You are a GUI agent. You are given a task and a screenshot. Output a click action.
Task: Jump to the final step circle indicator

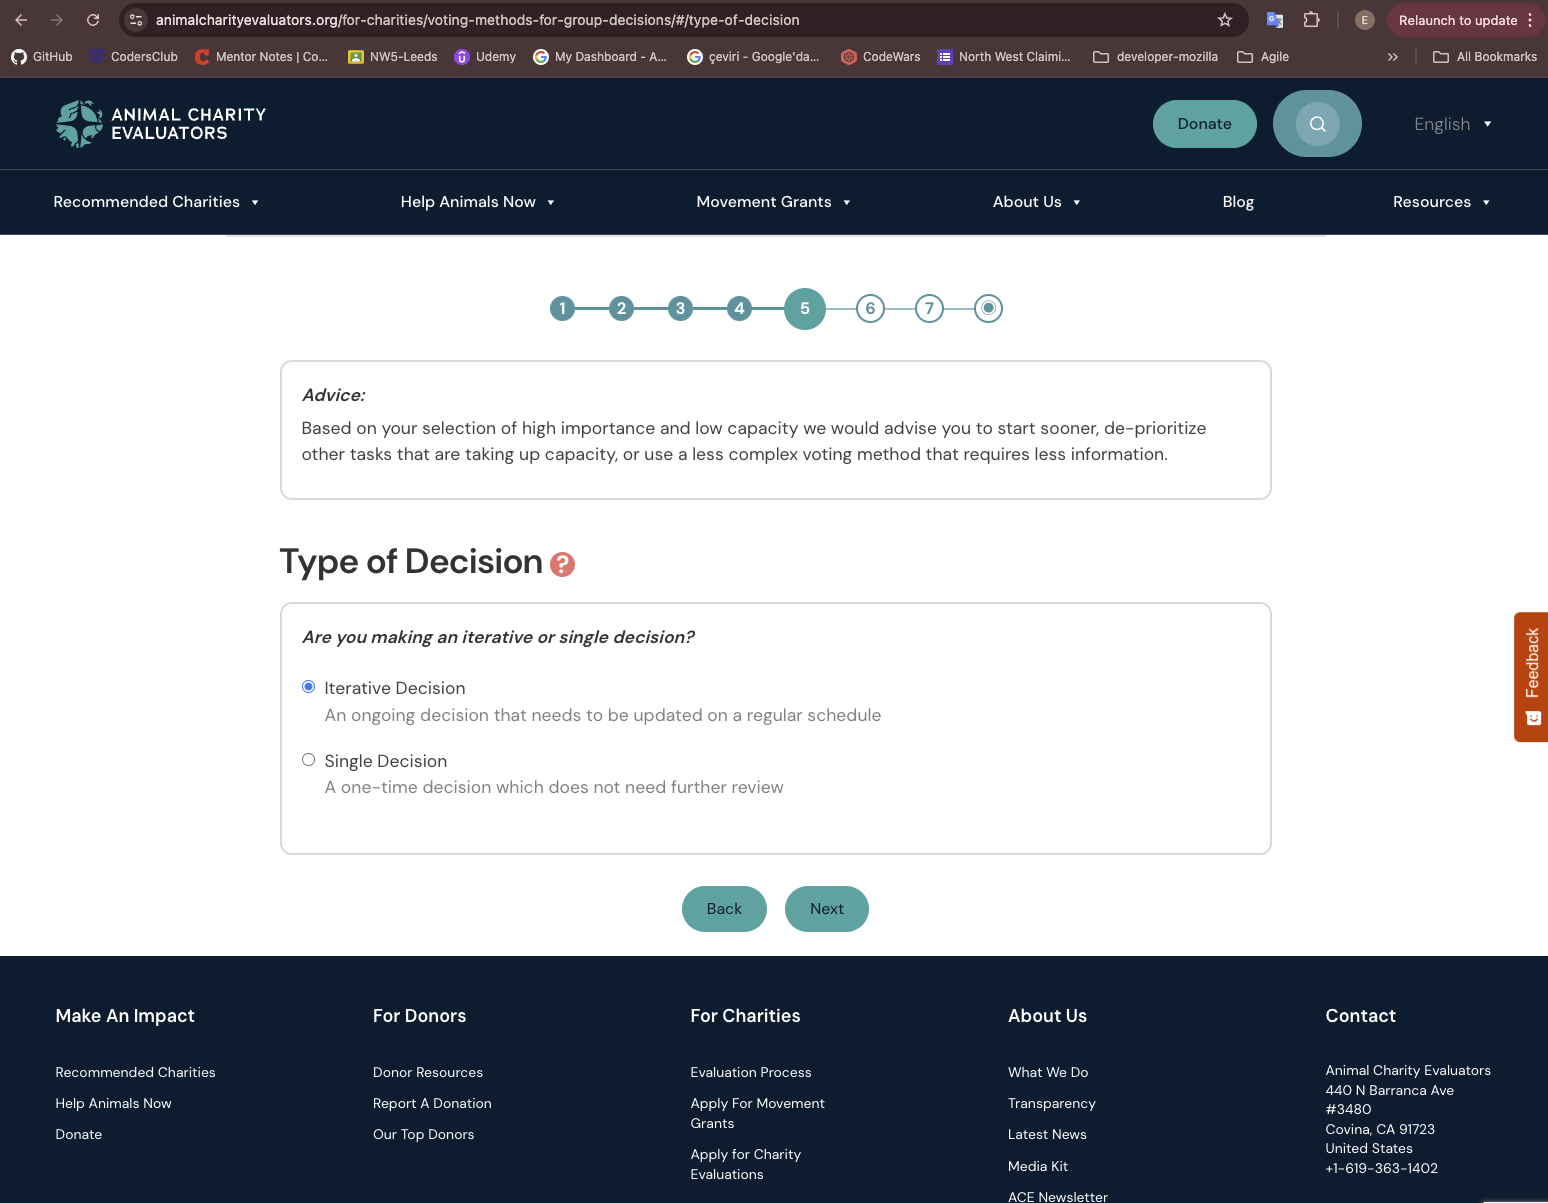[x=988, y=308]
